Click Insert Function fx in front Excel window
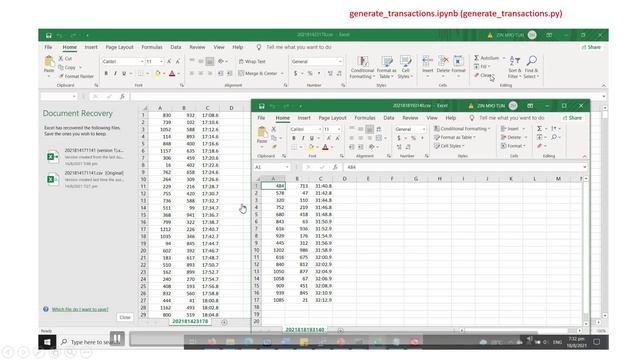Screen dimensions: 640x360 (x=335, y=167)
